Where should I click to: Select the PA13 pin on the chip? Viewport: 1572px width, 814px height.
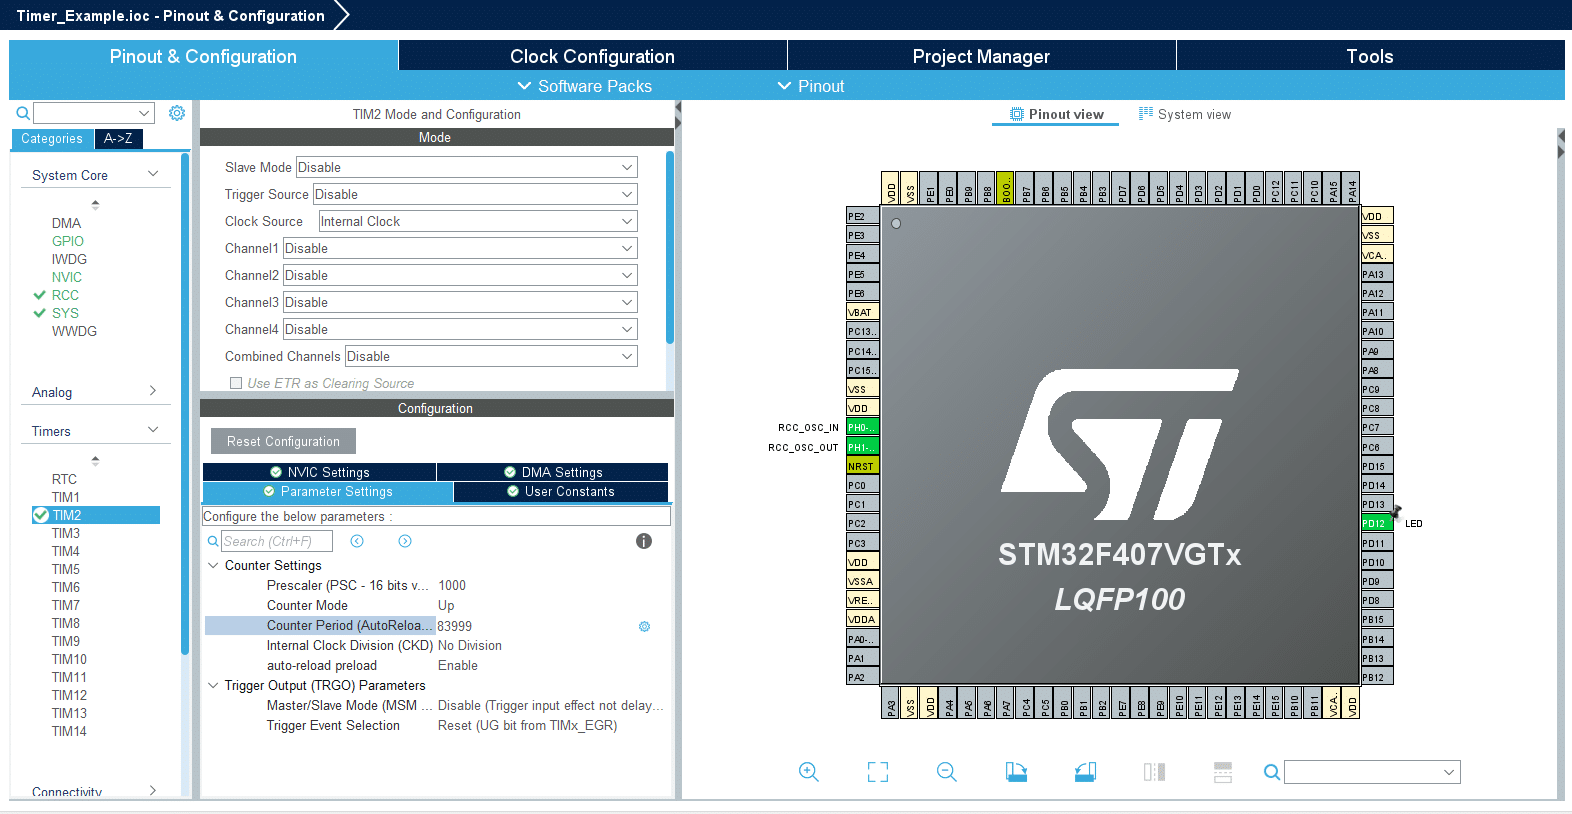pyautogui.click(x=1377, y=274)
